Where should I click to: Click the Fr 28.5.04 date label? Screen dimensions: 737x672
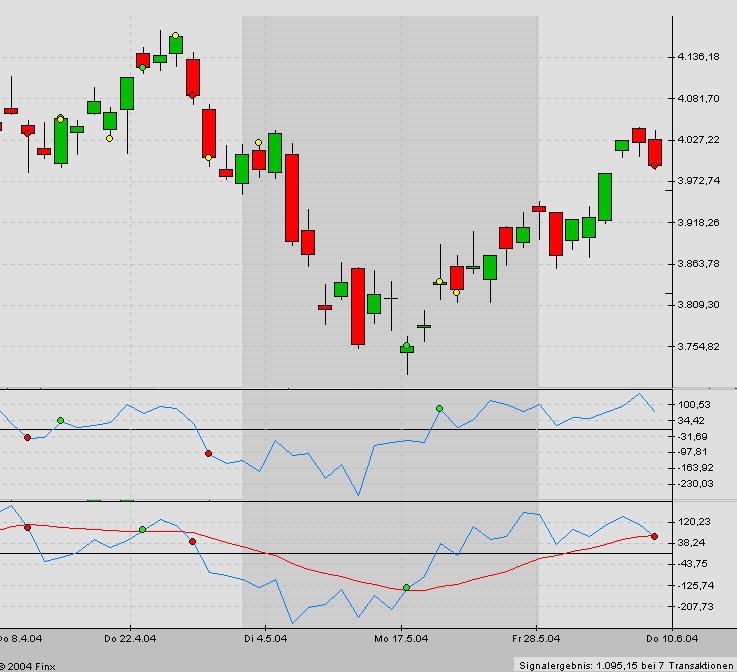536,639
